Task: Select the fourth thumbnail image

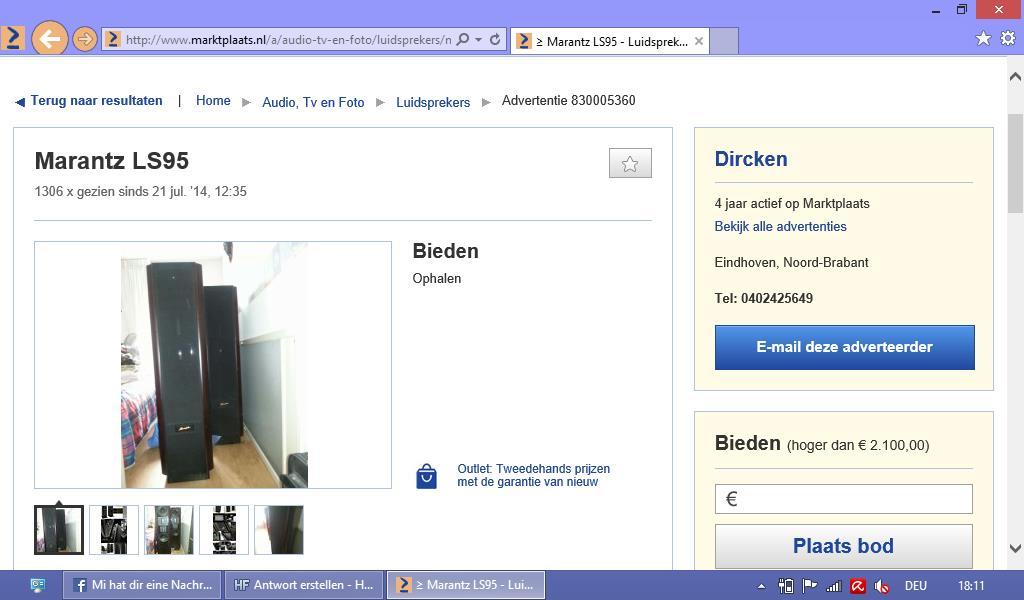Action: click(x=224, y=529)
